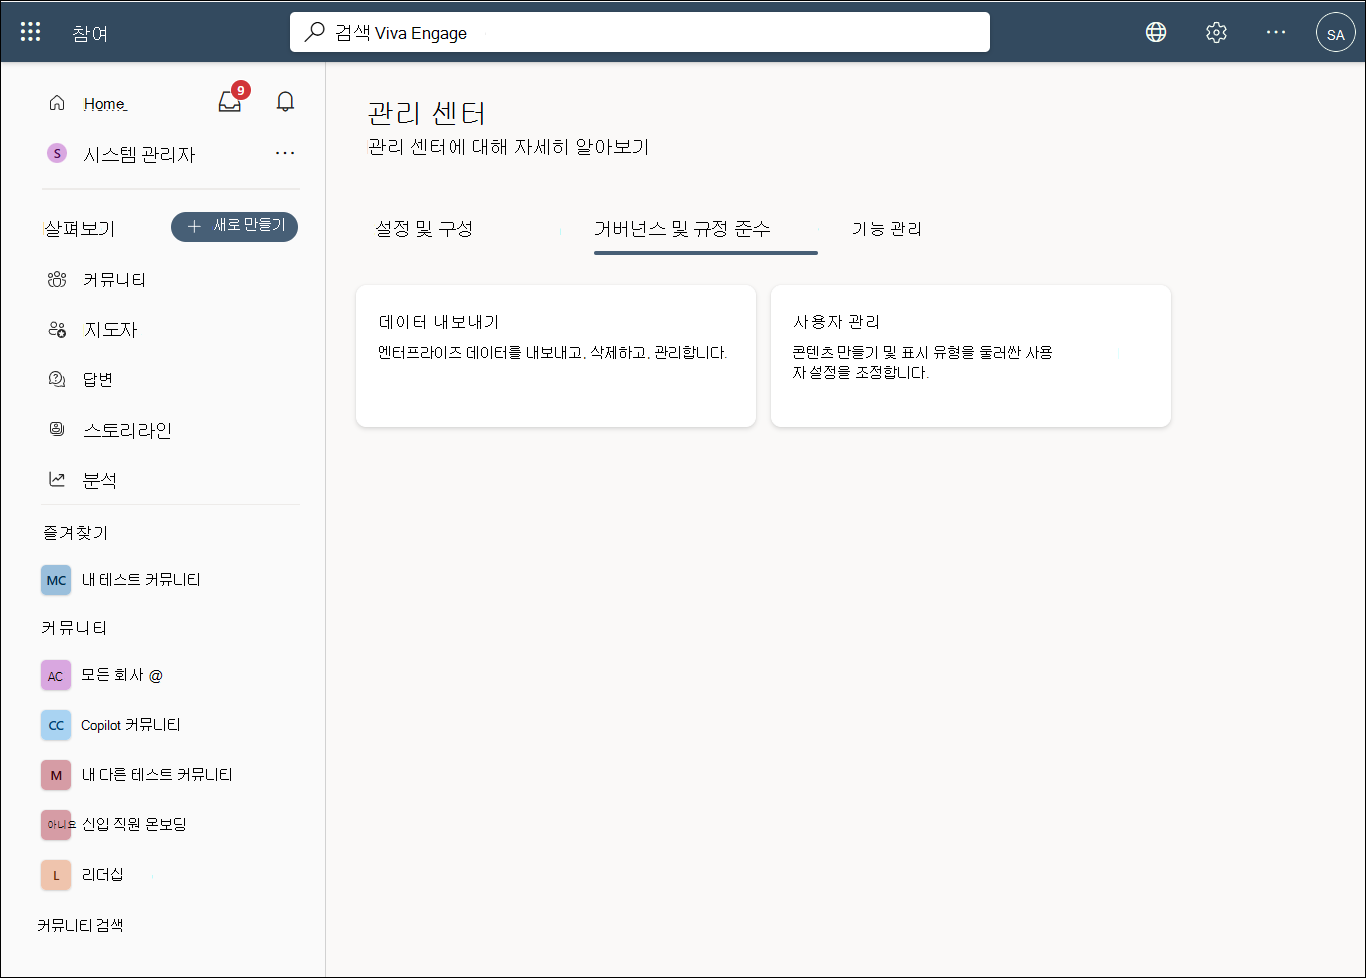1366x978 pixels.
Task: Open the Storyline (스토리라인) sidebar icon
Action: pyautogui.click(x=58, y=429)
